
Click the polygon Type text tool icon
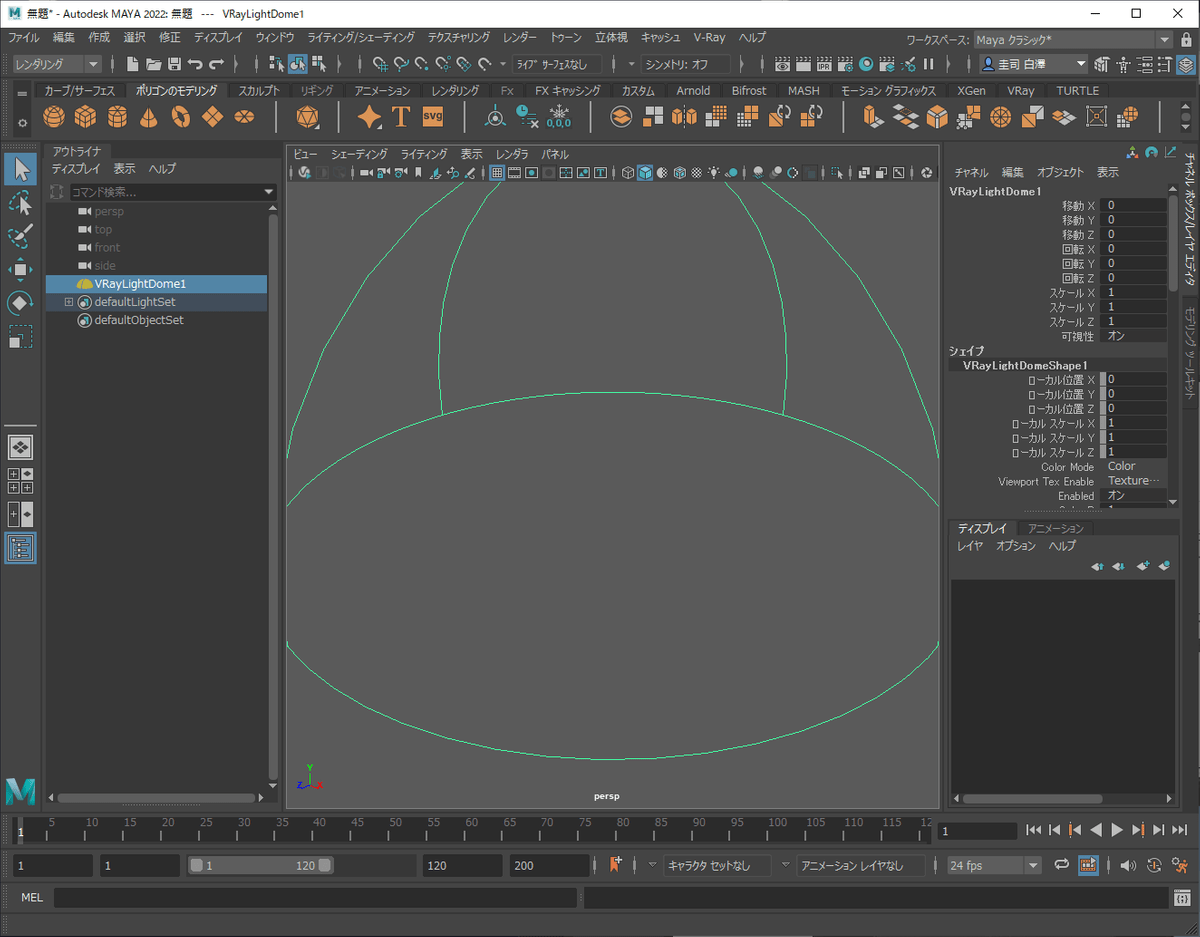click(x=401, y=117)
